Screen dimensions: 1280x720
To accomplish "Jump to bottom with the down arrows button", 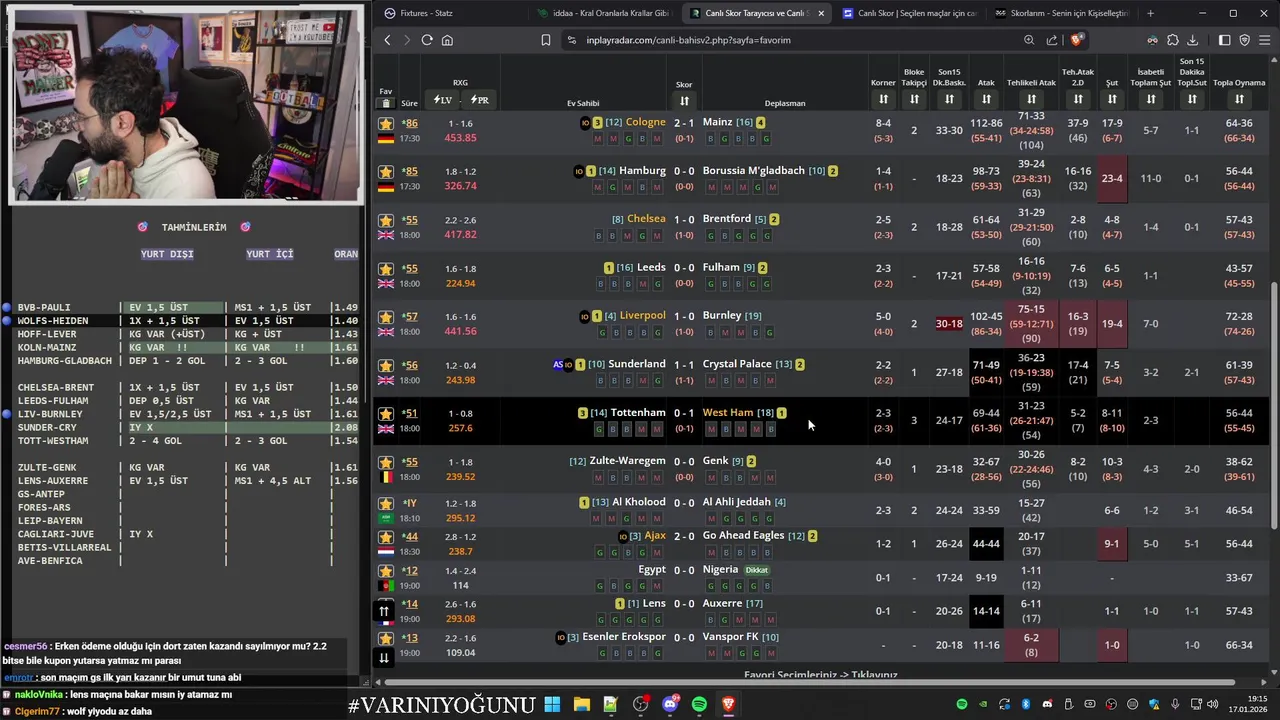I will 384,657.
